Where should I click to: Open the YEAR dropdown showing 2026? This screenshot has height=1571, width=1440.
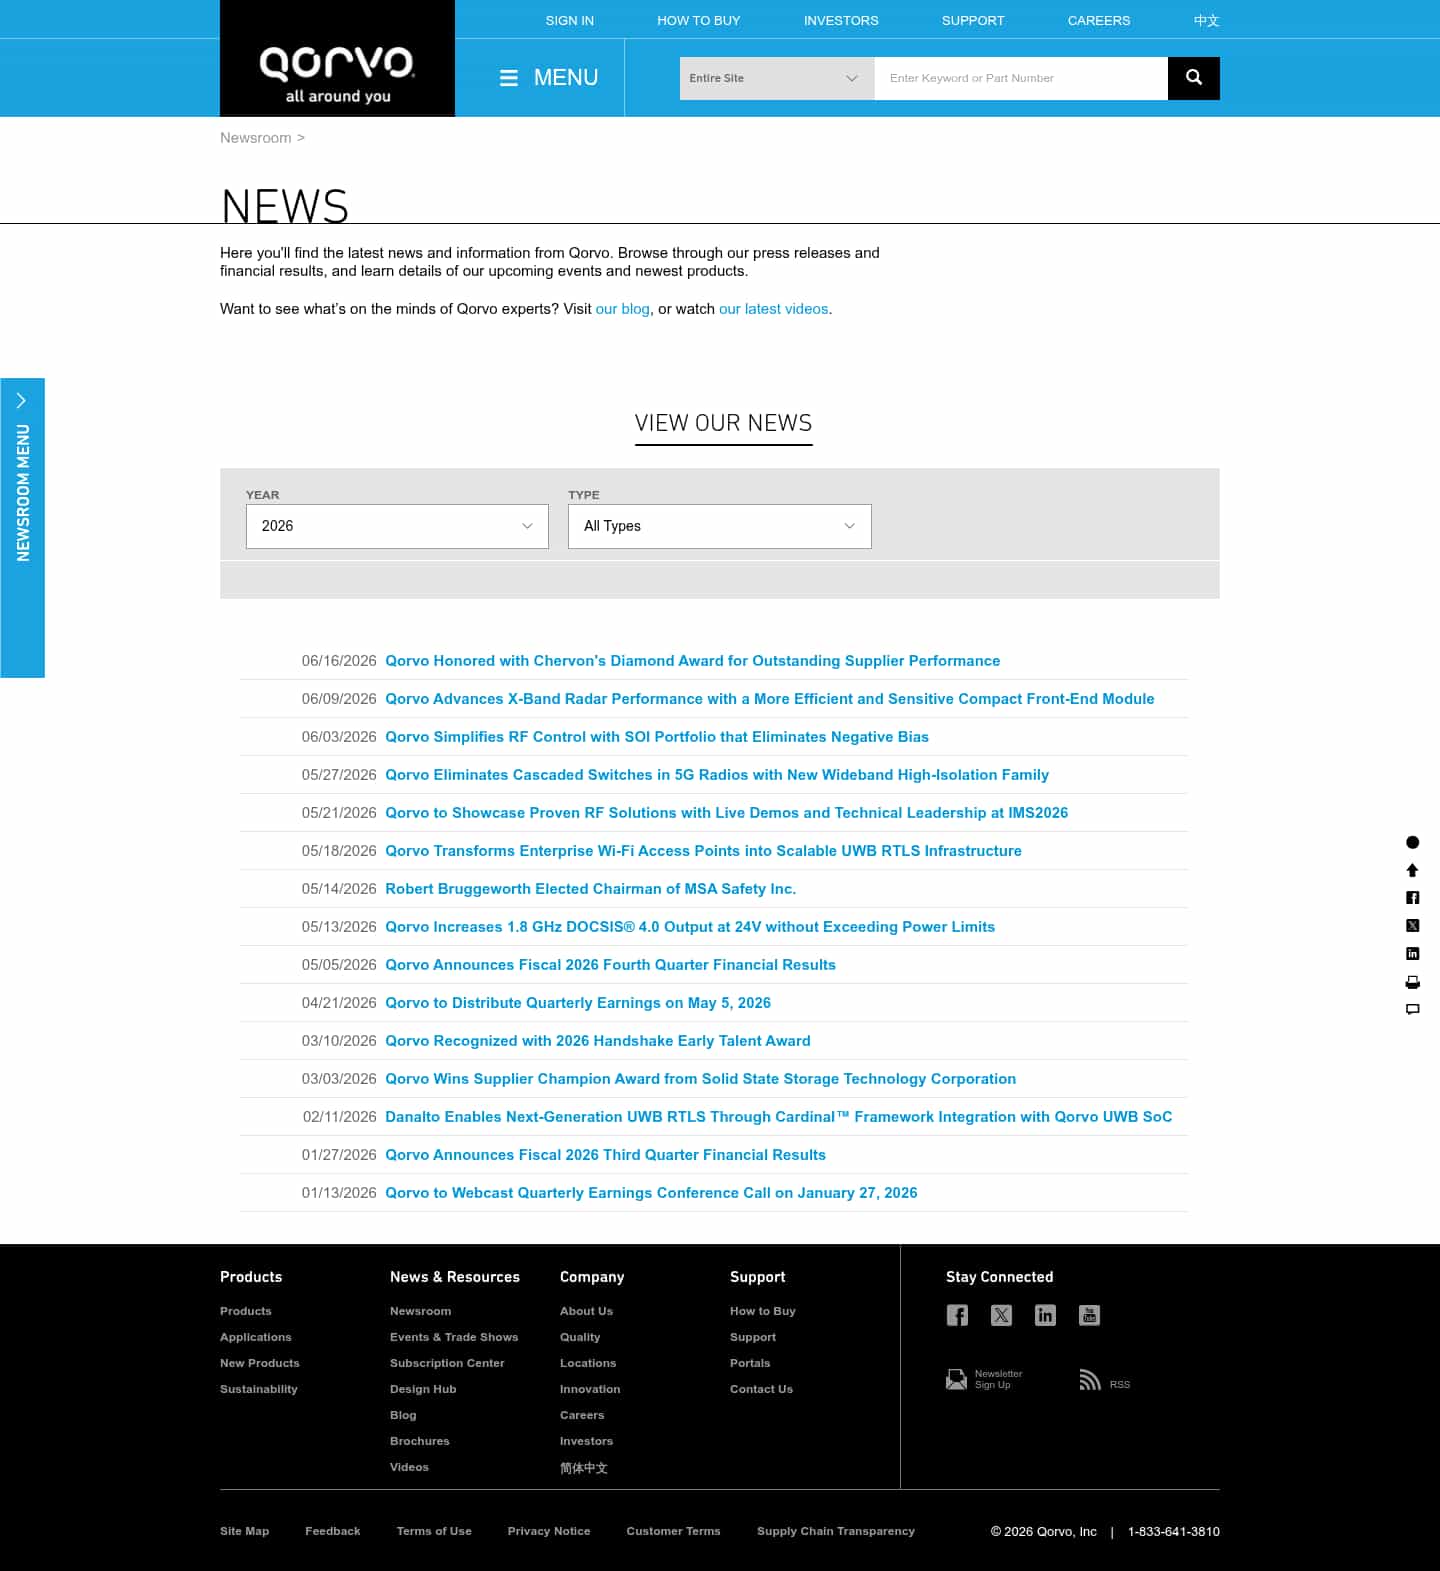click(x=397, y=526)
